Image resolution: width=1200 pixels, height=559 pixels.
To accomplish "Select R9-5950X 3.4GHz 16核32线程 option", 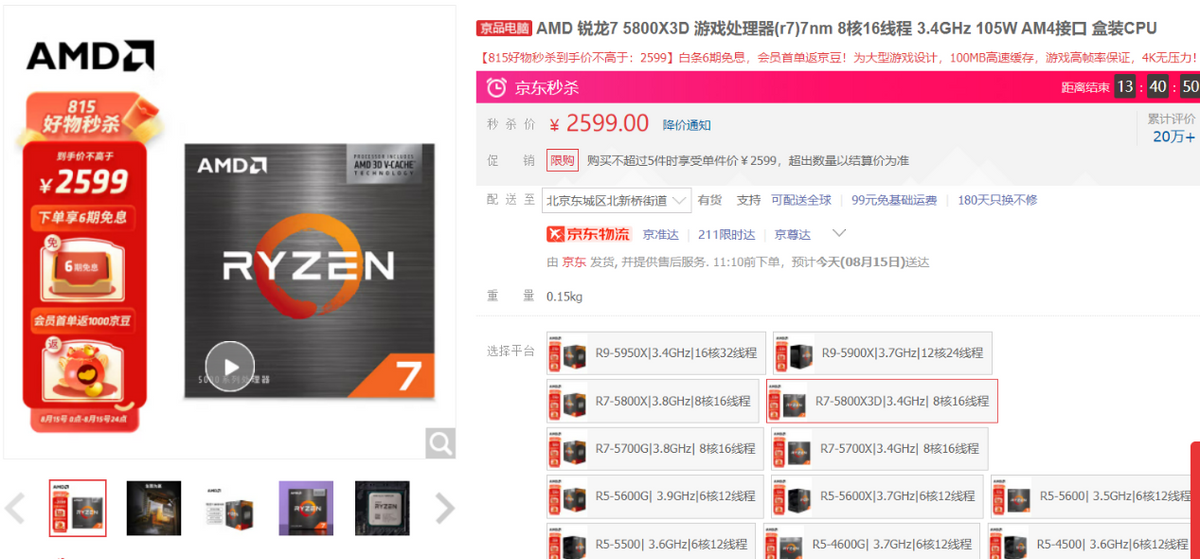I will [x=656, y=353].
